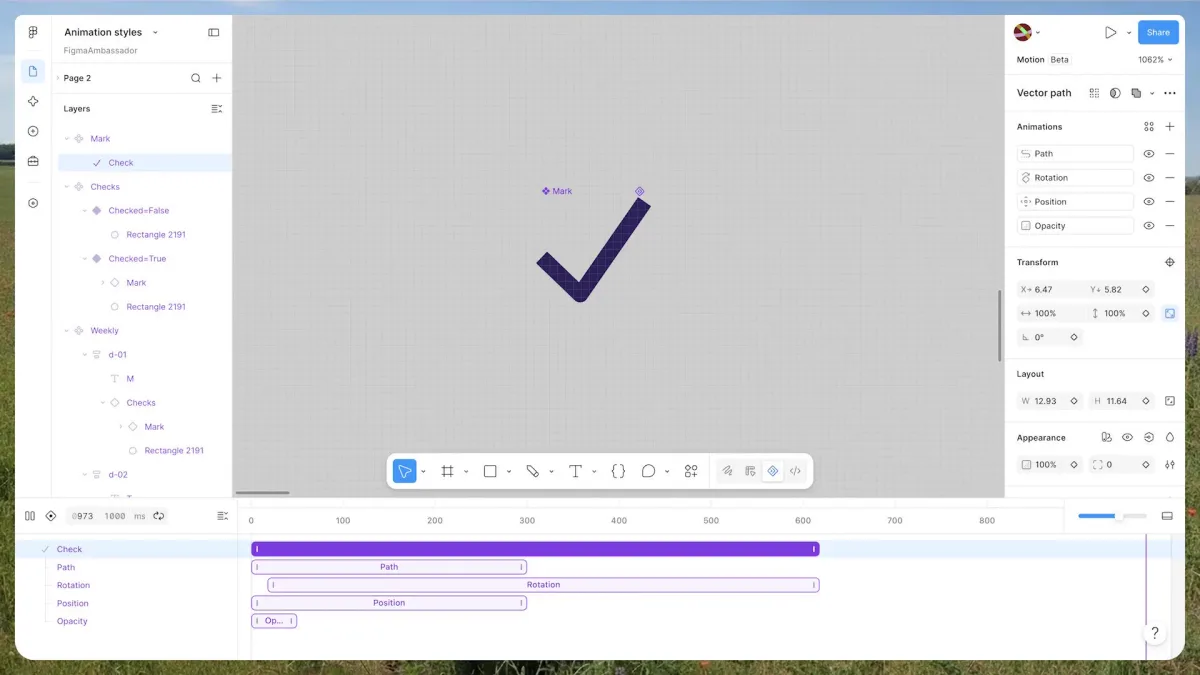Open the Actions tool in toolbar
The height and width of the screenshot is (675, 1200).
[691, 471]
